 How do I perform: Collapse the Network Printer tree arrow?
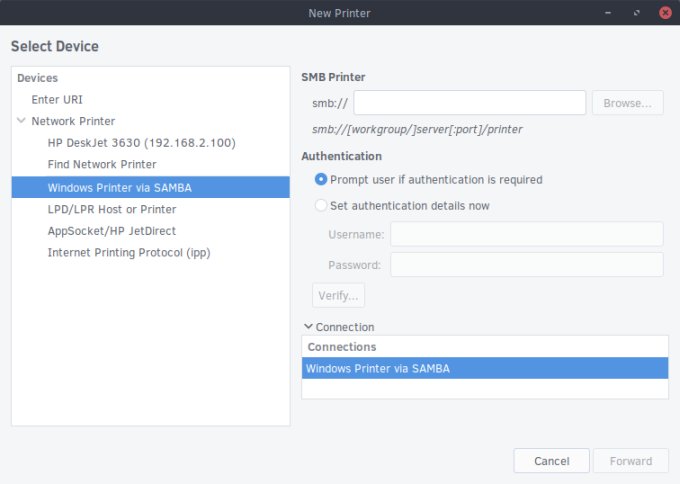22,121
